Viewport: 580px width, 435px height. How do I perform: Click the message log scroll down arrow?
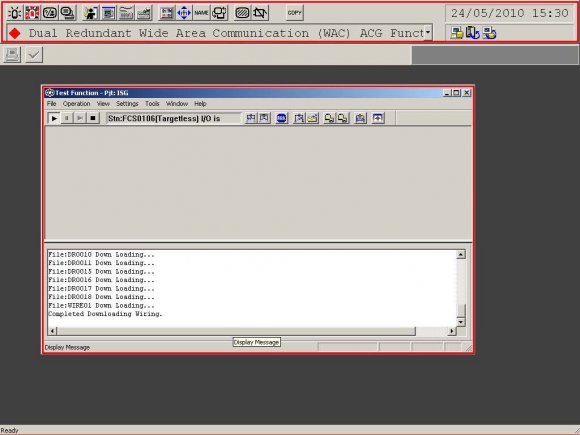(x=461, y=322)
